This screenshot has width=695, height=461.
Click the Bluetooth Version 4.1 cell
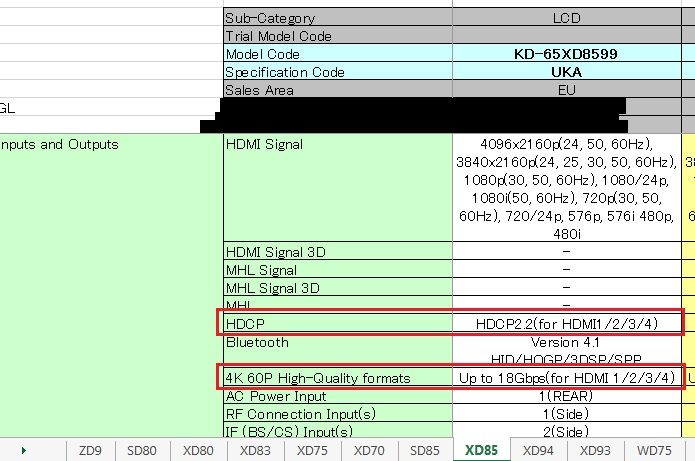tap(566, 342)
